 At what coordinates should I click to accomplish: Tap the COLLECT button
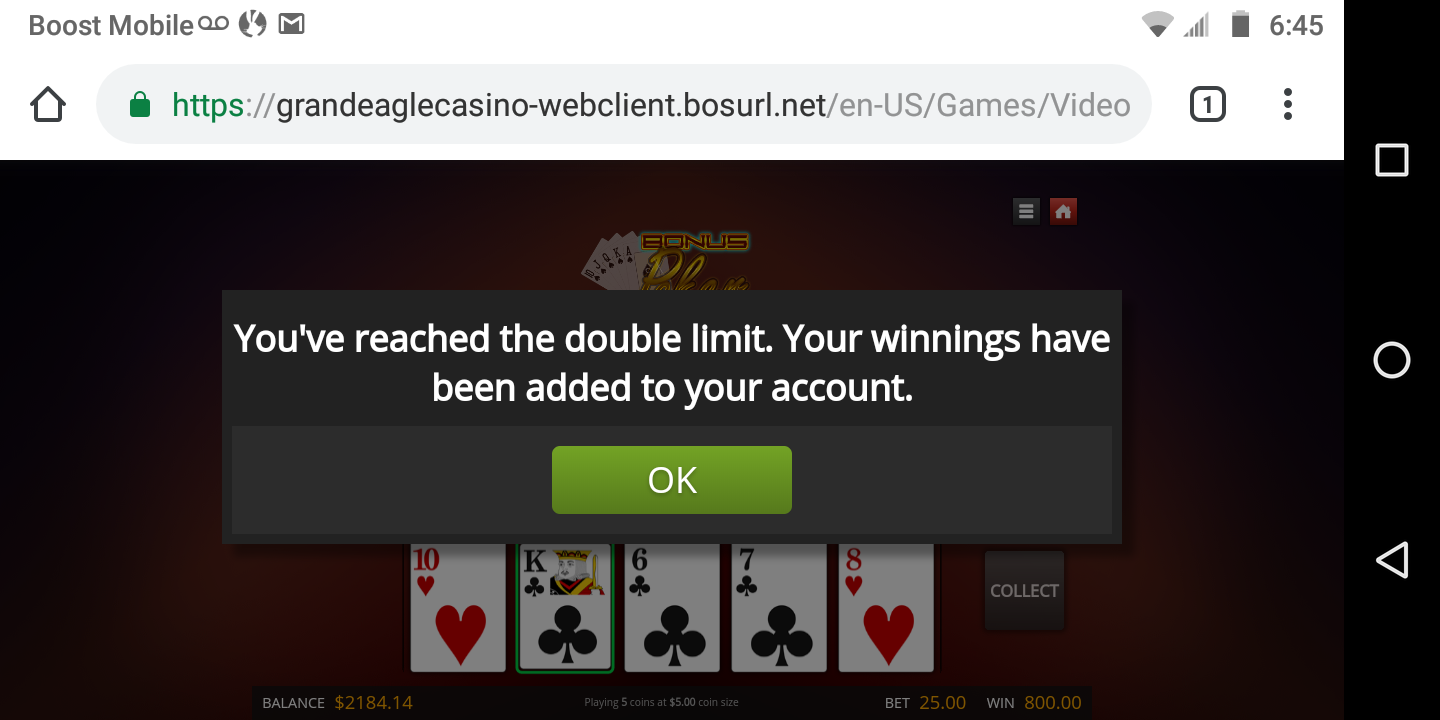pyautogui.click(x=1024, y=590)
